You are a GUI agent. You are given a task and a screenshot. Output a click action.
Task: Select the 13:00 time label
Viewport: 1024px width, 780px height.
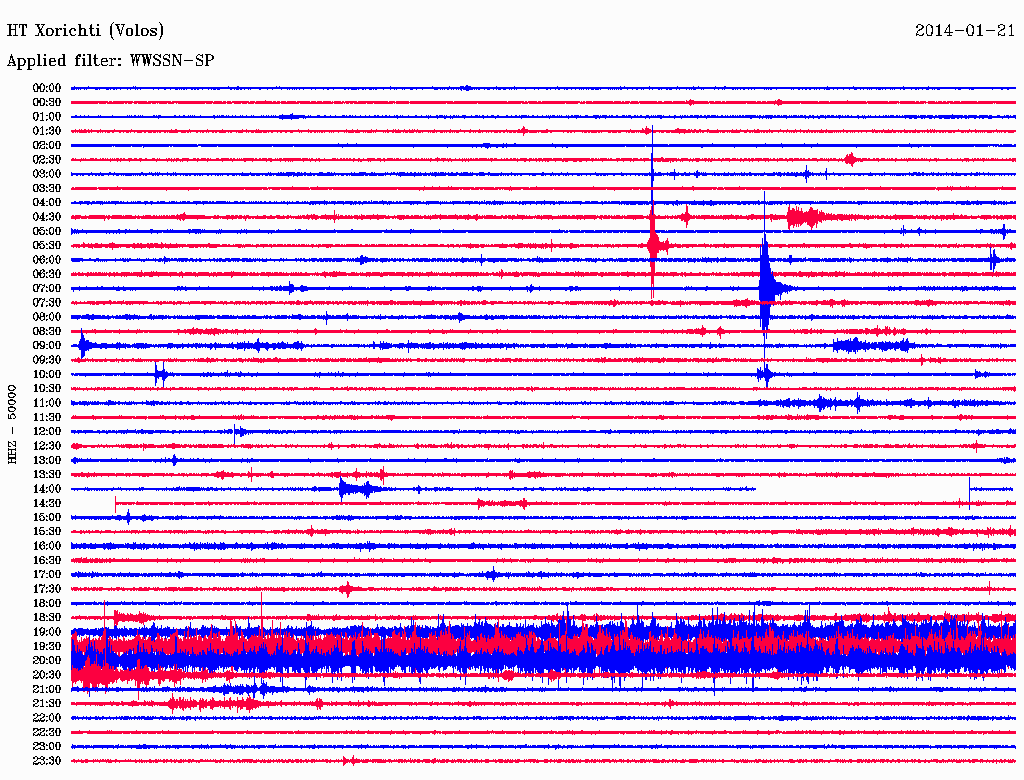tap(47, 460)
